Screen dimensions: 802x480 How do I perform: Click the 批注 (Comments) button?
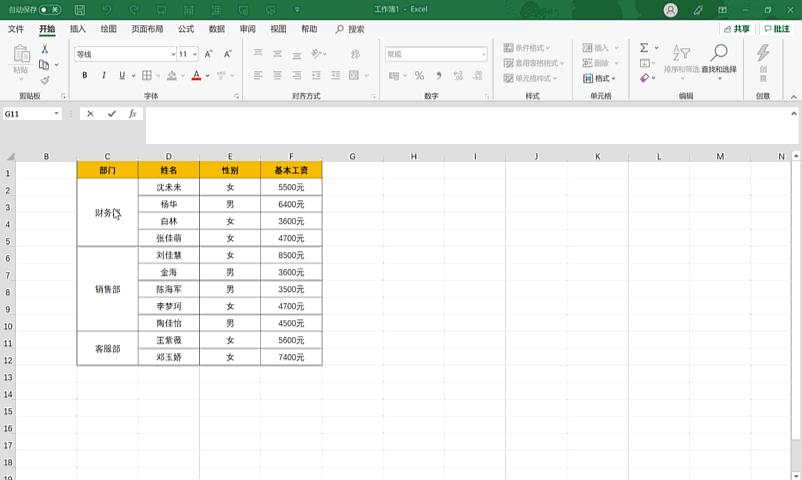[x=776, y=29]
